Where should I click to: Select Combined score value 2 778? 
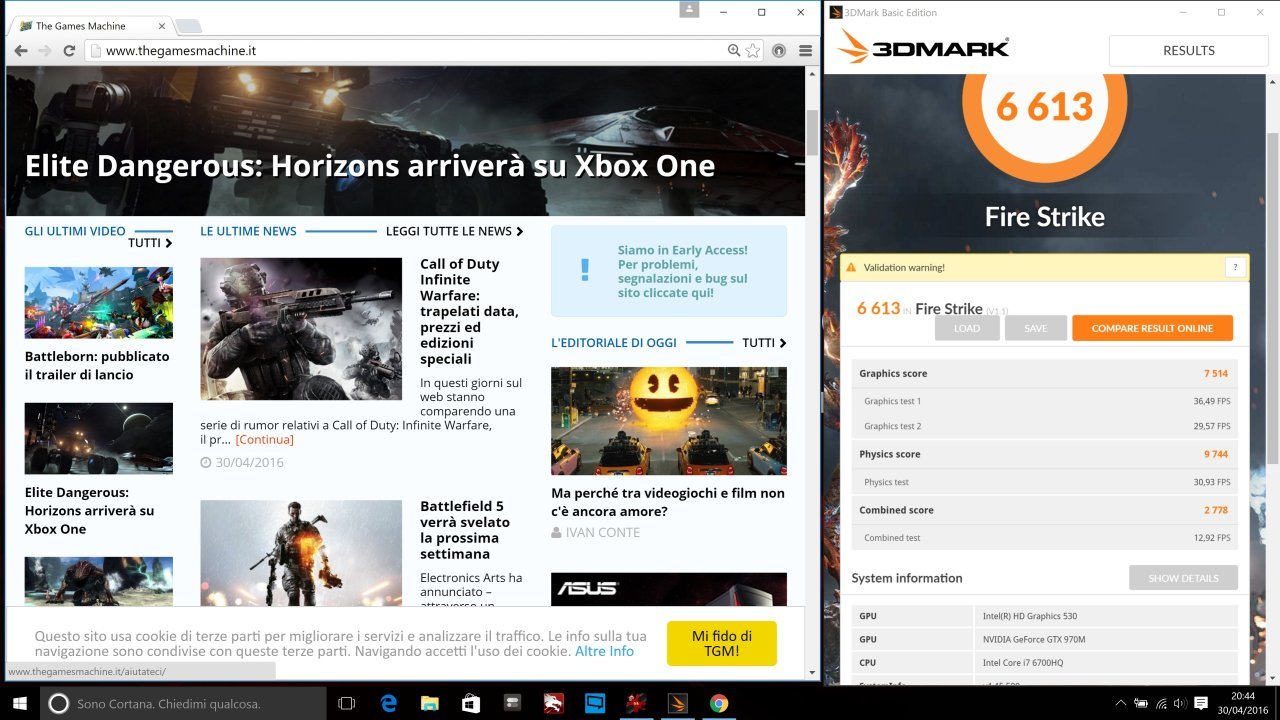coord(1216,510)
